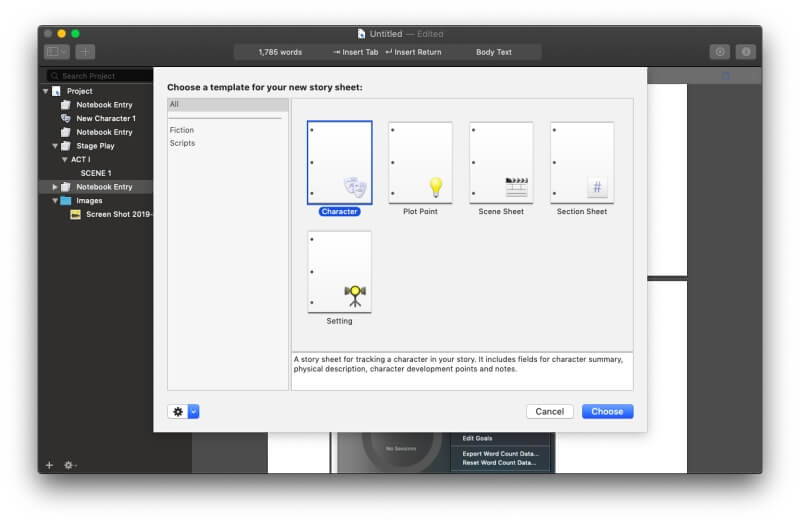Click the add button at sidebar bottom

pyautogui.click(x=49, y=465)
